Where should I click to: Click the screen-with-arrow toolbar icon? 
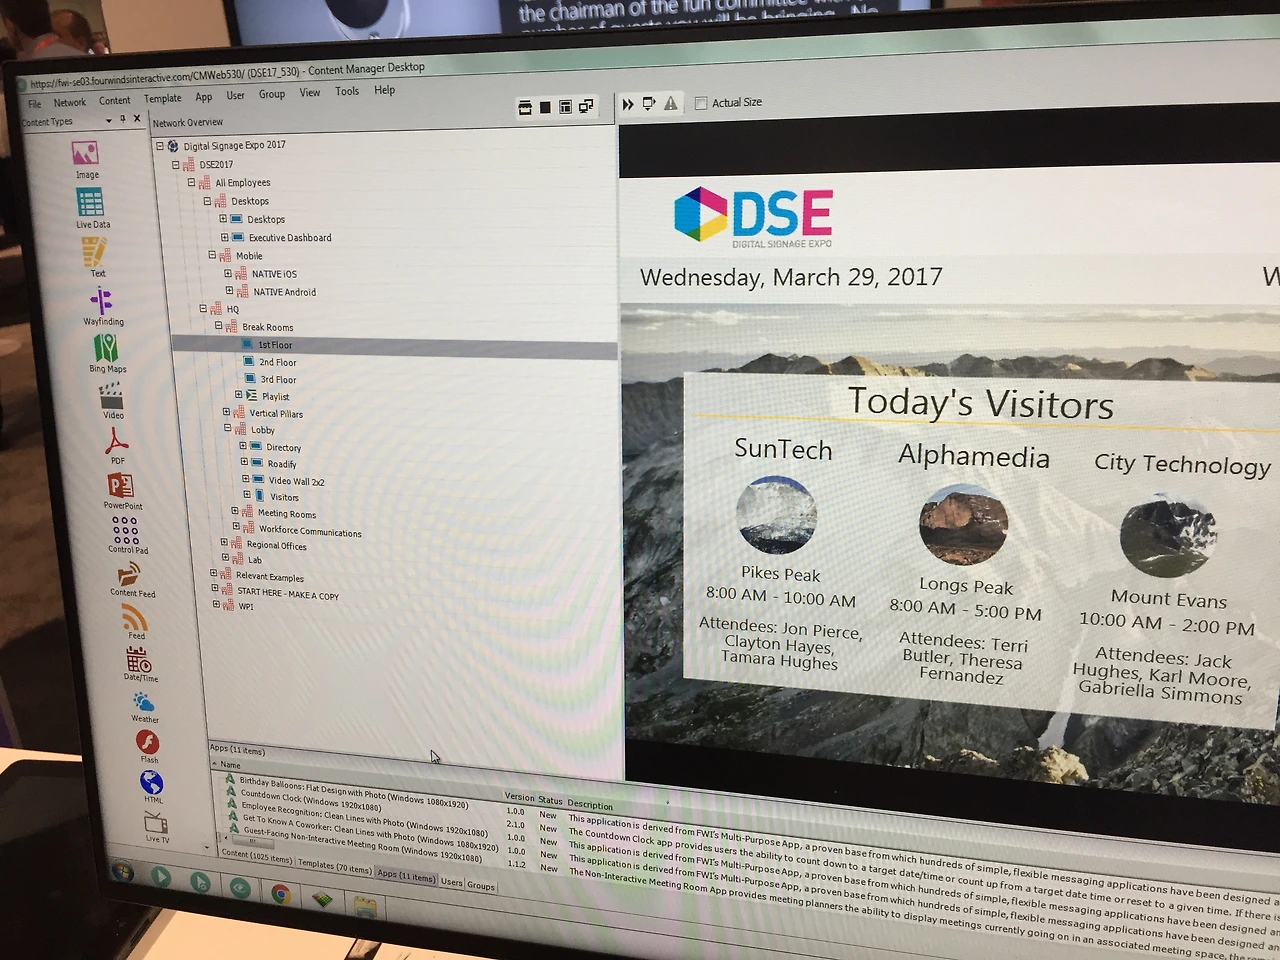649,103
